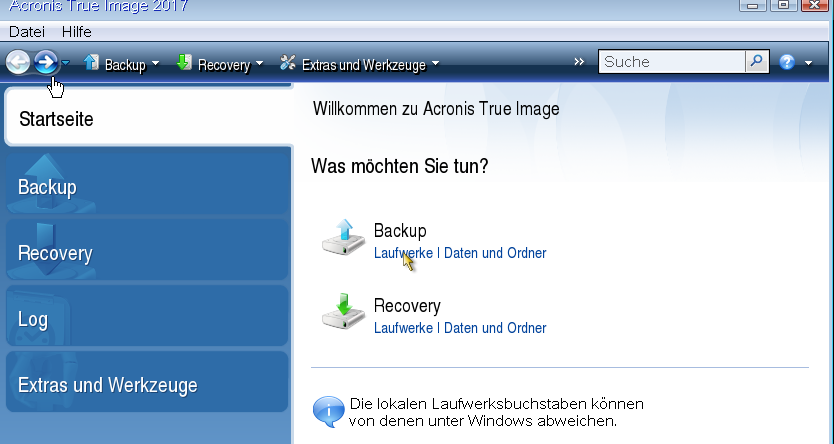Image resolution: width=834 pixels, height=444 pixels.
Task: Click into the Suche search field
Action: click(x=672, y=62)
